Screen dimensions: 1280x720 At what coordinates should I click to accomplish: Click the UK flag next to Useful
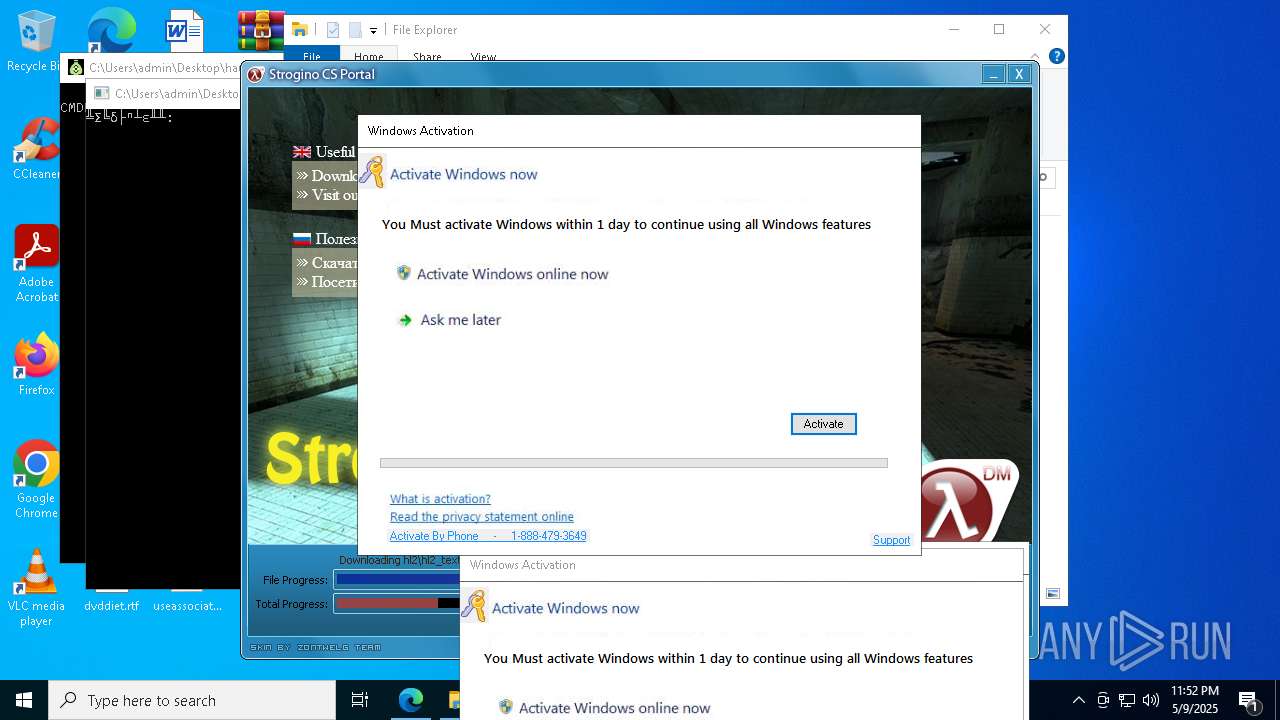(302, 152)
